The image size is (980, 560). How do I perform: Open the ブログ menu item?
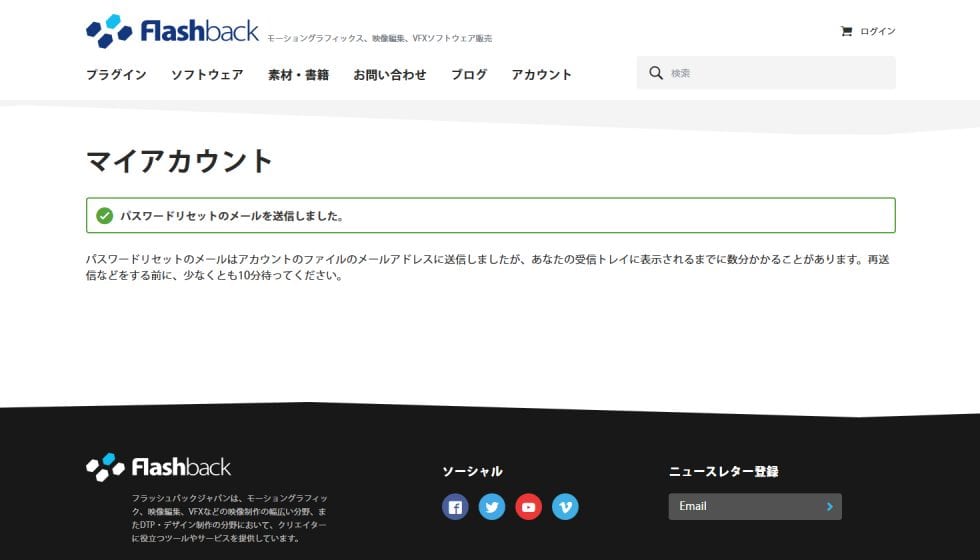tap(469, 74)
